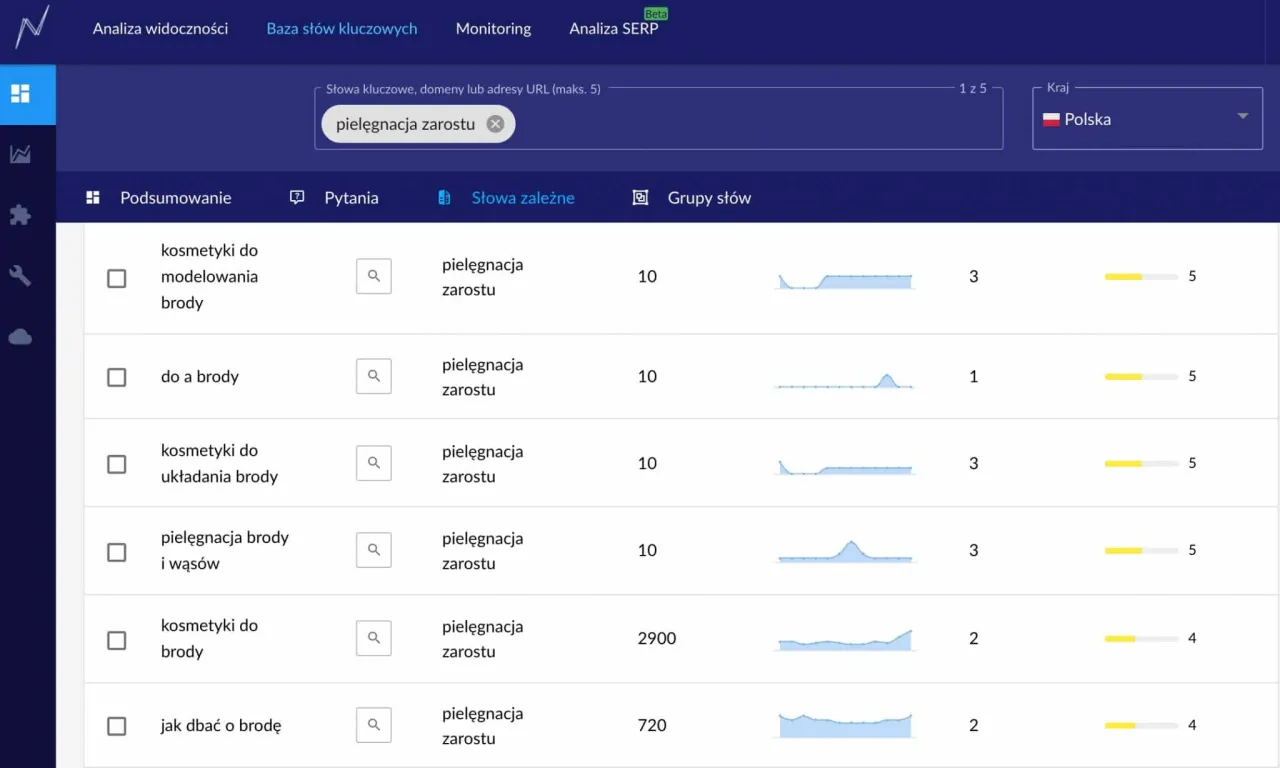Click the chart analytics sidebar icon
Image resolution: width=1280 pixels, height=768 pixels.
[21, 154]
